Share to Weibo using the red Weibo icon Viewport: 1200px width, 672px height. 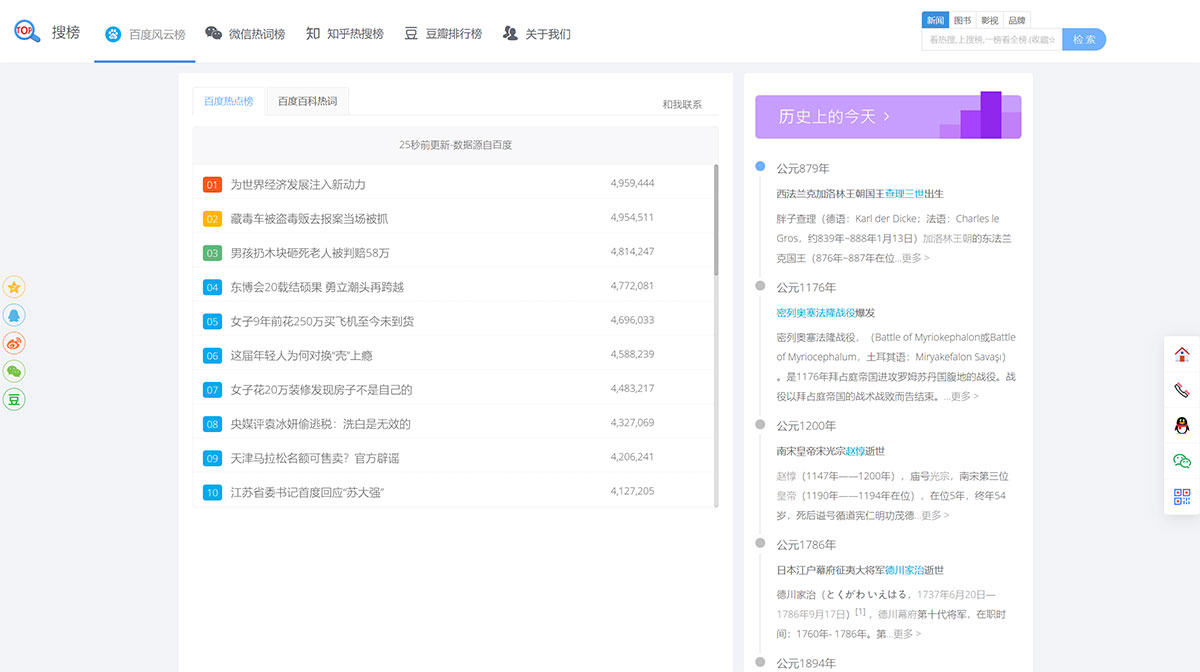pos(14,343)
